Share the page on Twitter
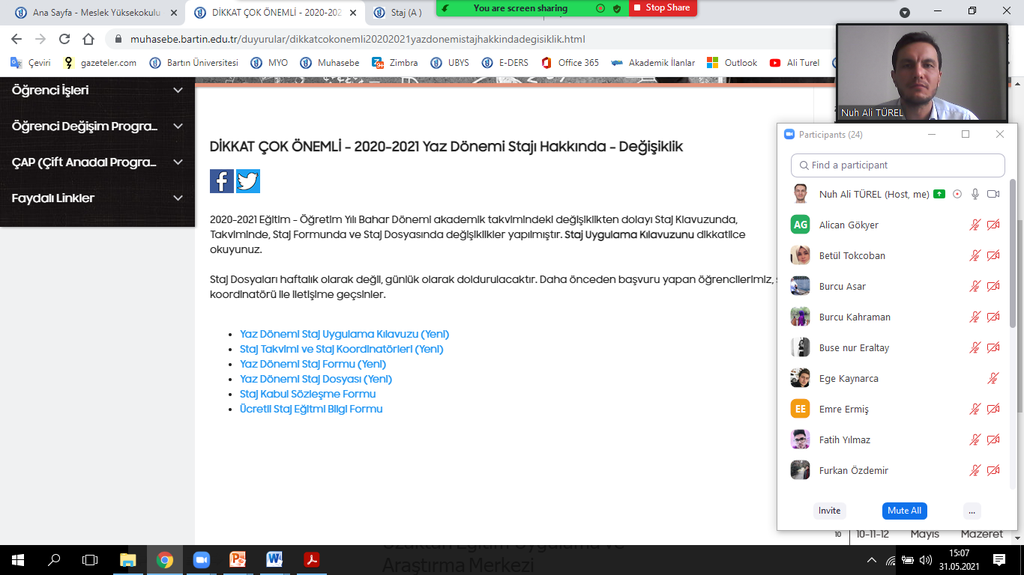Image resolution: width=1024 pixels, height=575 pixels. click(248, 181)
